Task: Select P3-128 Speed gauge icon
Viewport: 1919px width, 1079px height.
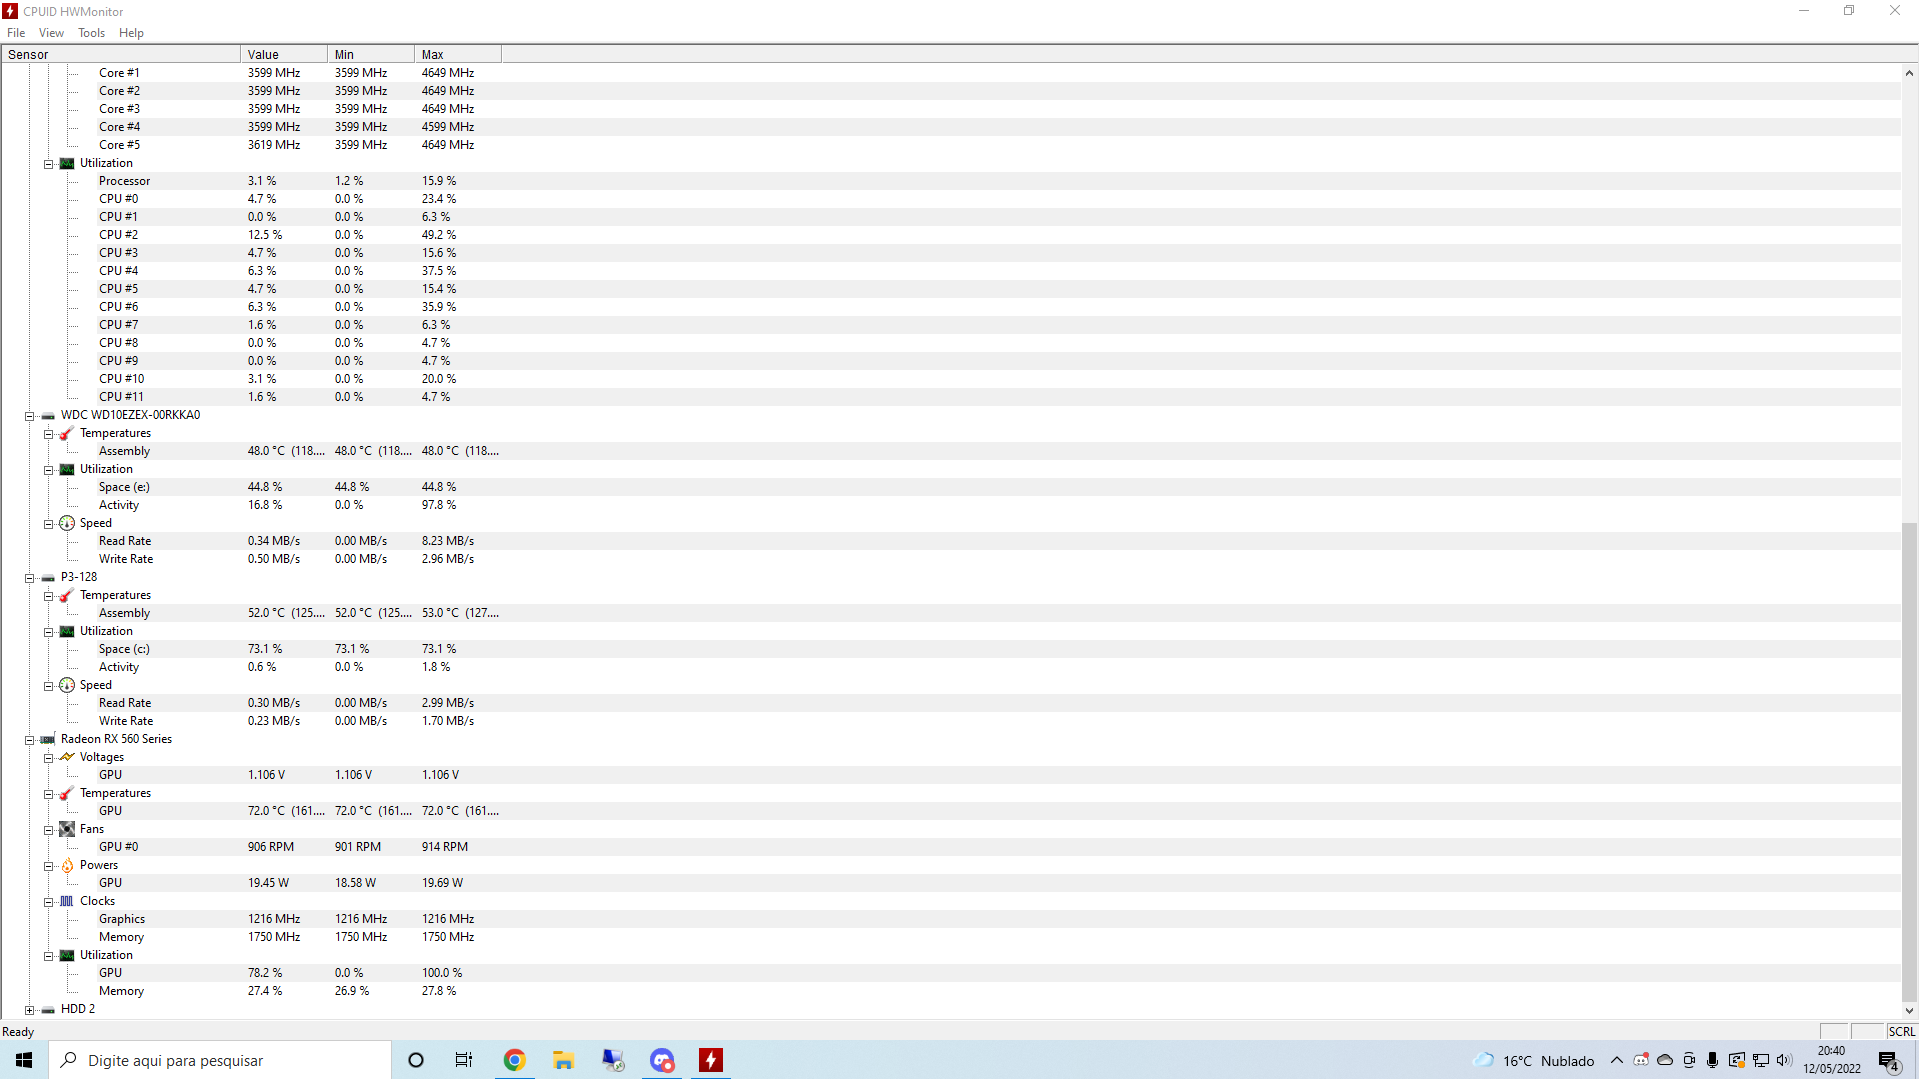Action: (x=67, y=685)
